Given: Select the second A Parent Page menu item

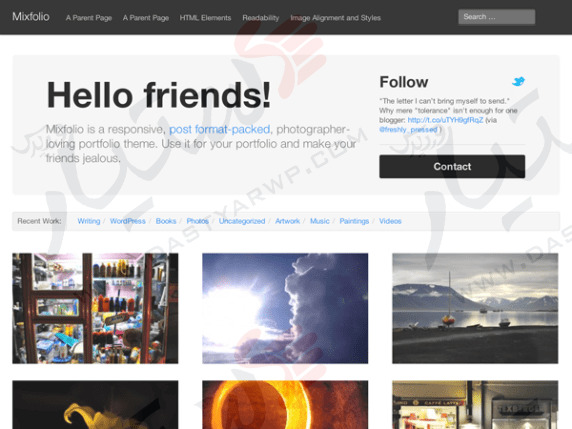Looking at the screenshot, I should 146,18.
